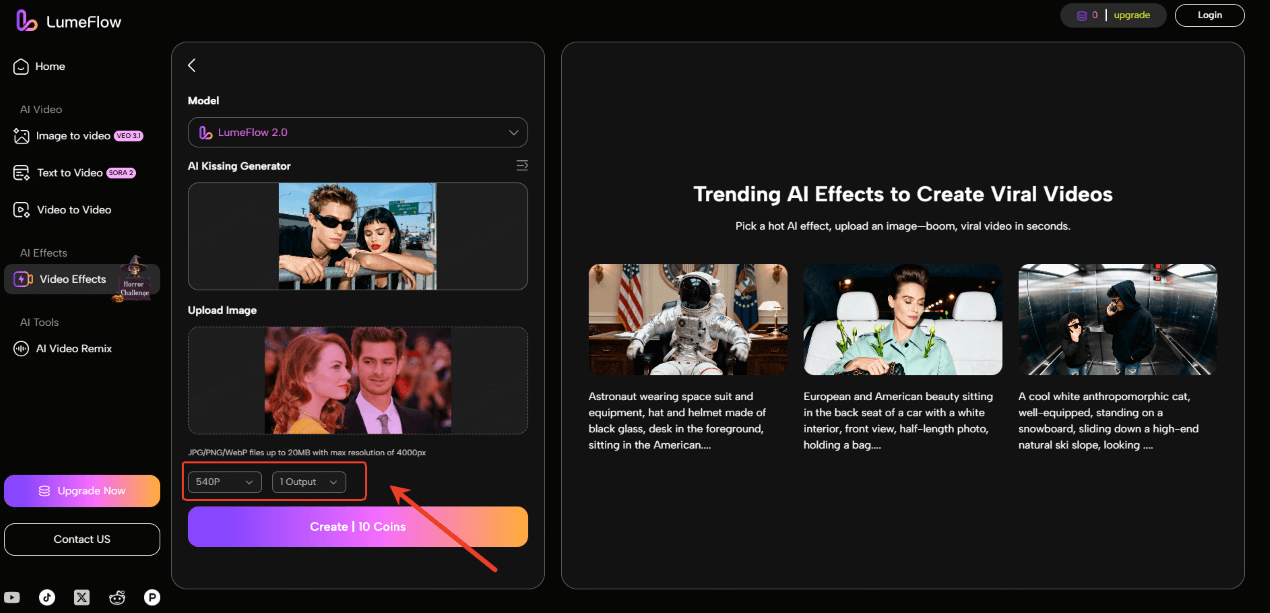
Task: Open the Product Hunt social link
Action: [152, 597]
